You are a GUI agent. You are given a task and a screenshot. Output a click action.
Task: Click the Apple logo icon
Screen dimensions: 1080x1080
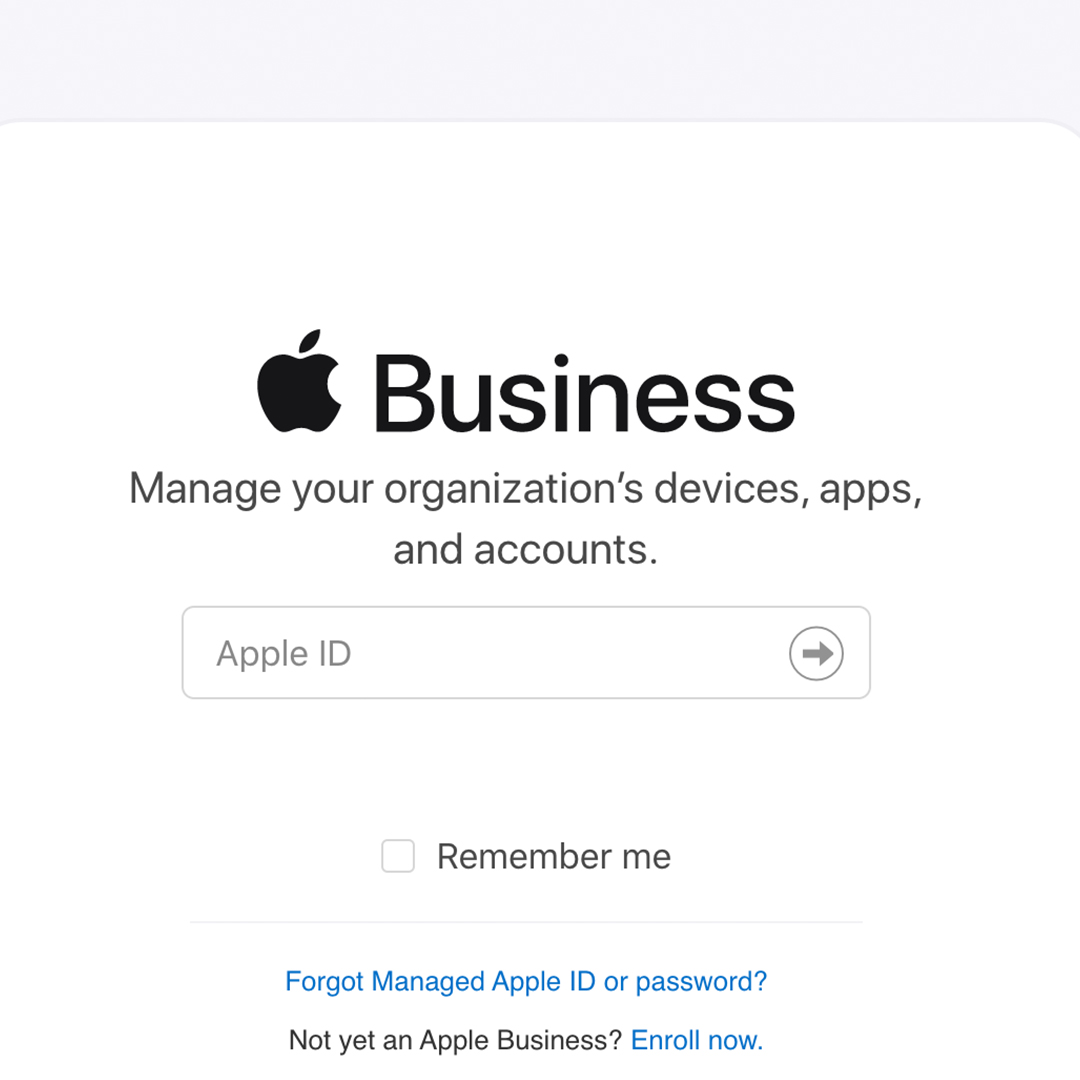click(299, 381)
